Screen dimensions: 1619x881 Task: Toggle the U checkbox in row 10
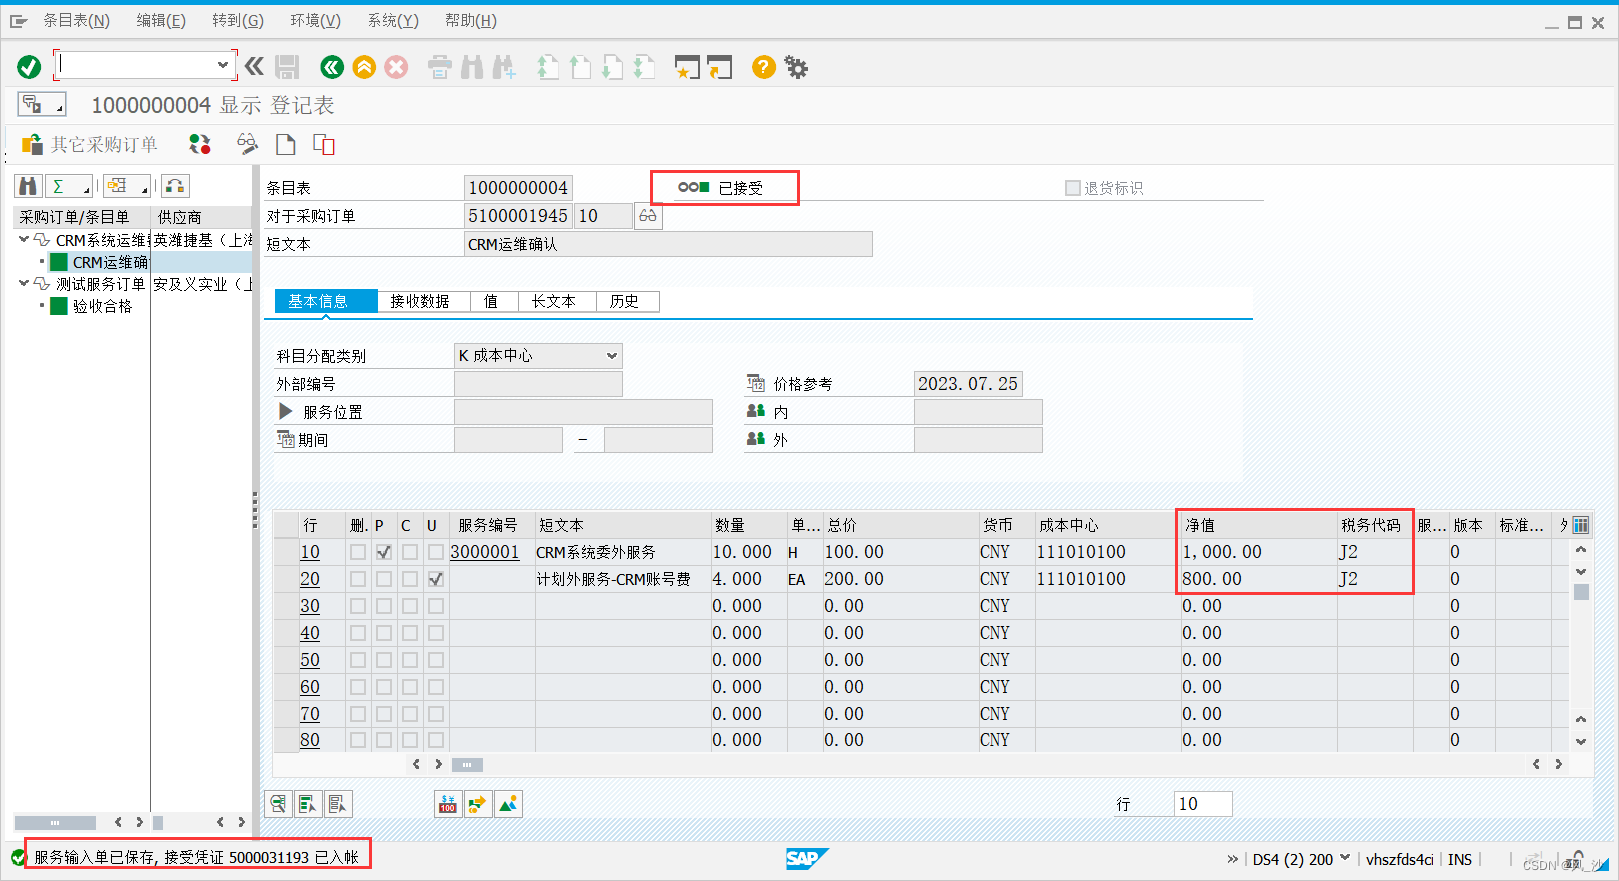click(x=436, y=552)
